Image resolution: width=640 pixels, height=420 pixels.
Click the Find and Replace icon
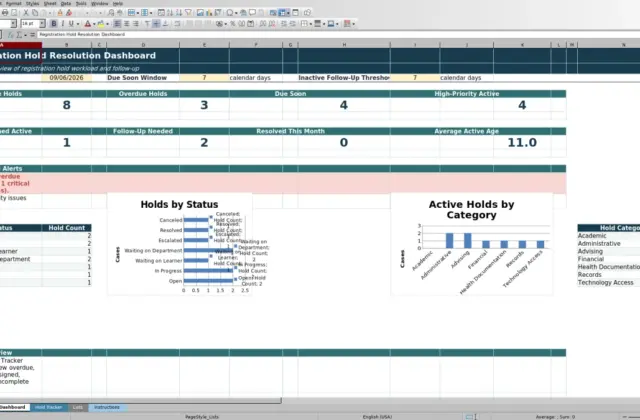pyautogui.click(x=111, y=13)
